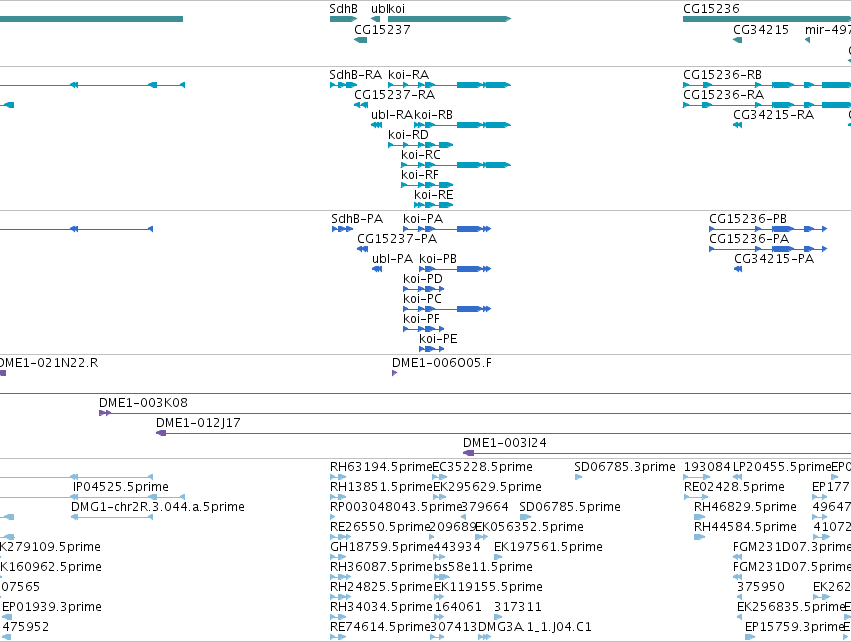Select EST EK197561.5prime
The height and width of the screenshot is (642, 851).
pos(548,547)
